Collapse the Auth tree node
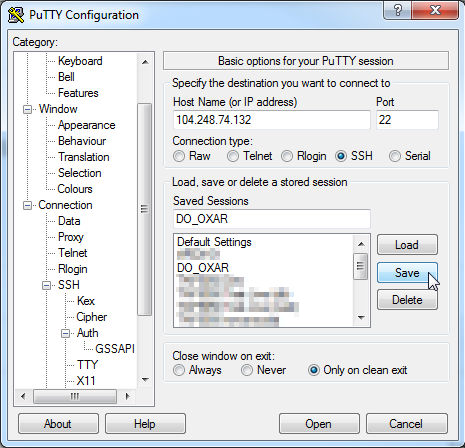 click(66, 333)
